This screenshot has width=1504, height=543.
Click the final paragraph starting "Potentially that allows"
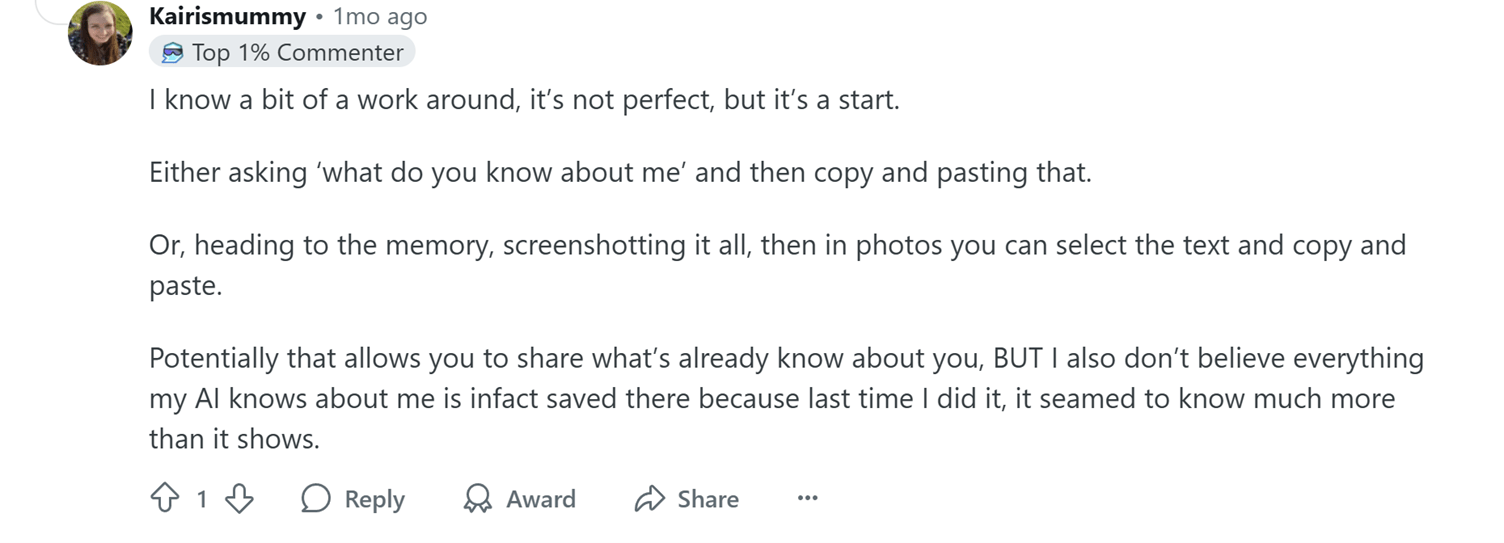click(786, 398)
